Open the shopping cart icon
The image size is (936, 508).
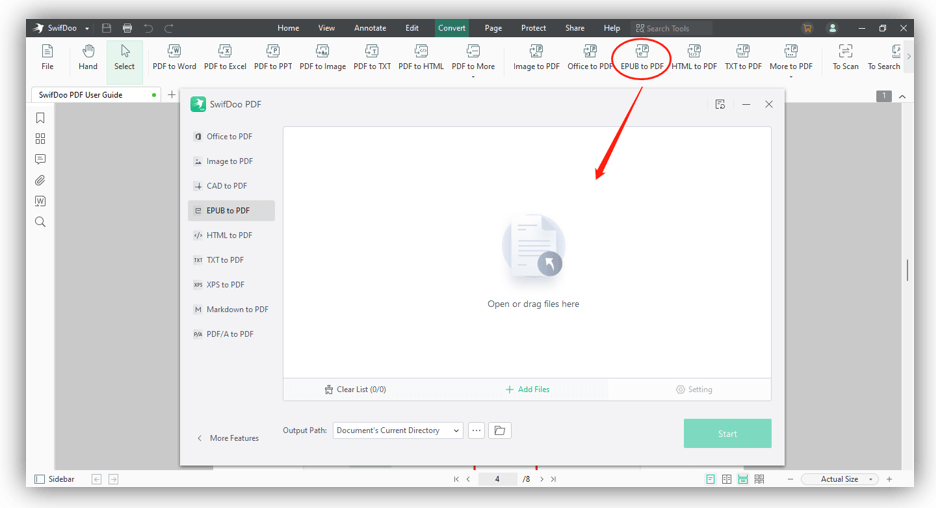coord(807,28)
